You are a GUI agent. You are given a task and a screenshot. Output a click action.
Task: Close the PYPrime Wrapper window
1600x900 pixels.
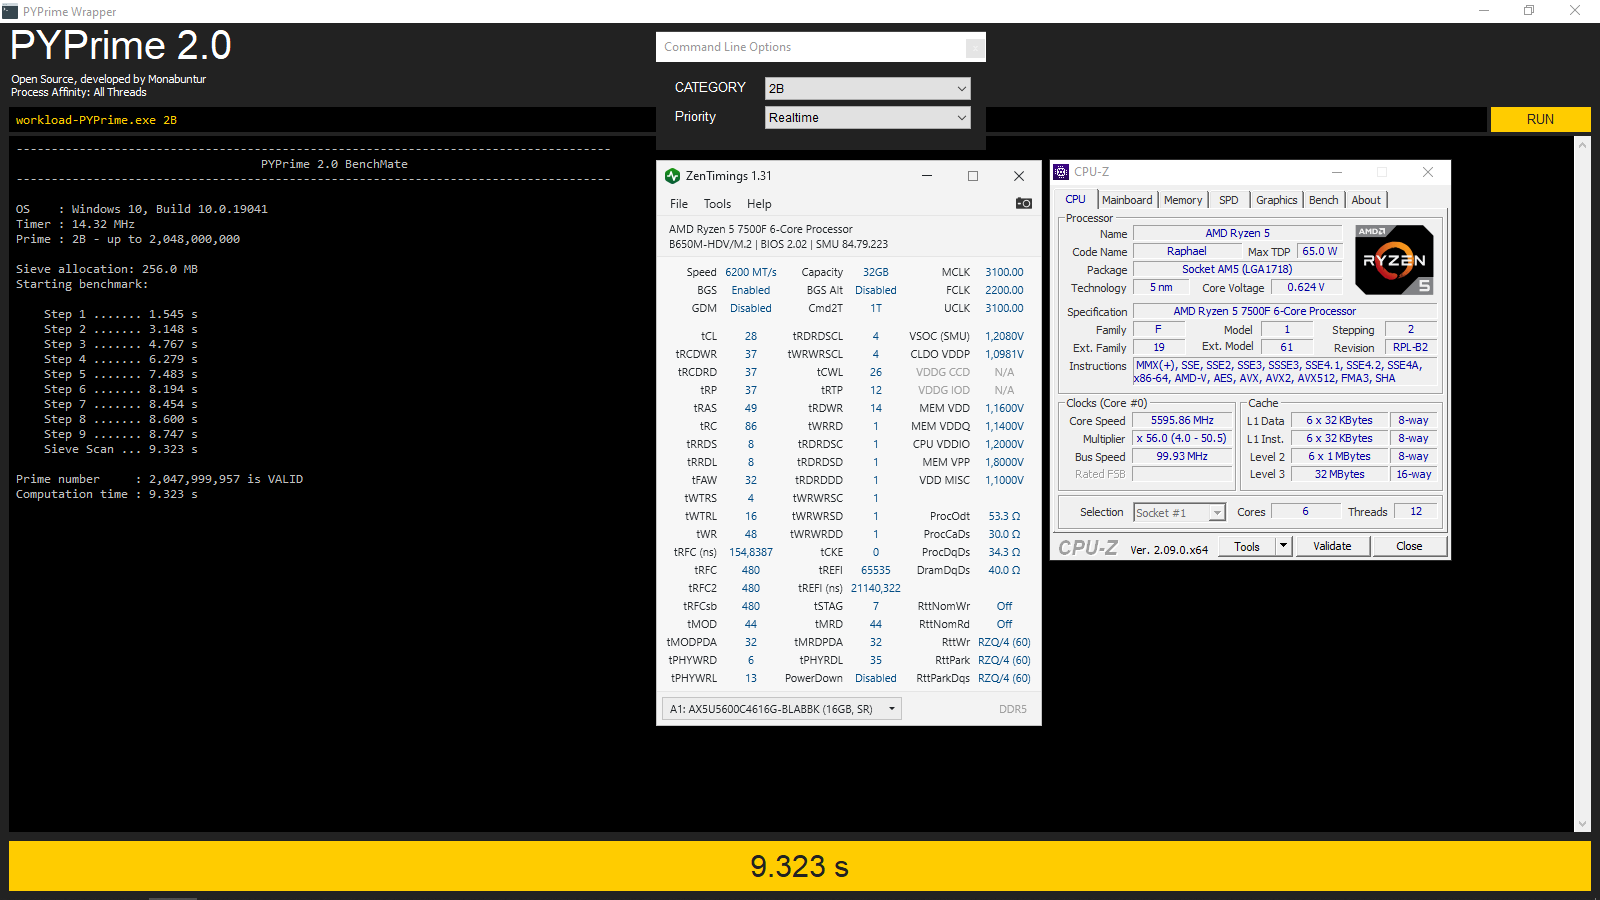click(x=1575, y=11)
